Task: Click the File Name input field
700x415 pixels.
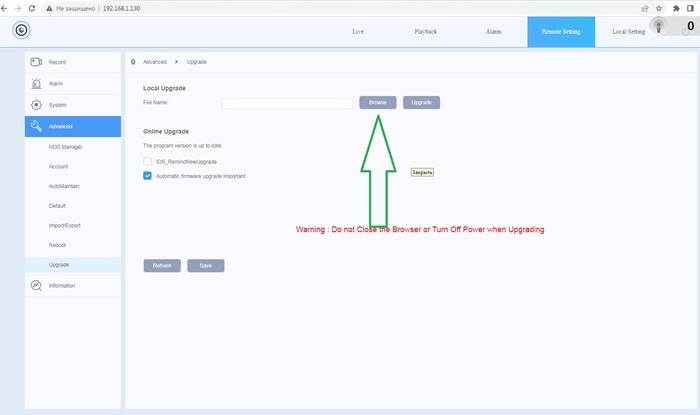Action: tap(287, 102)
